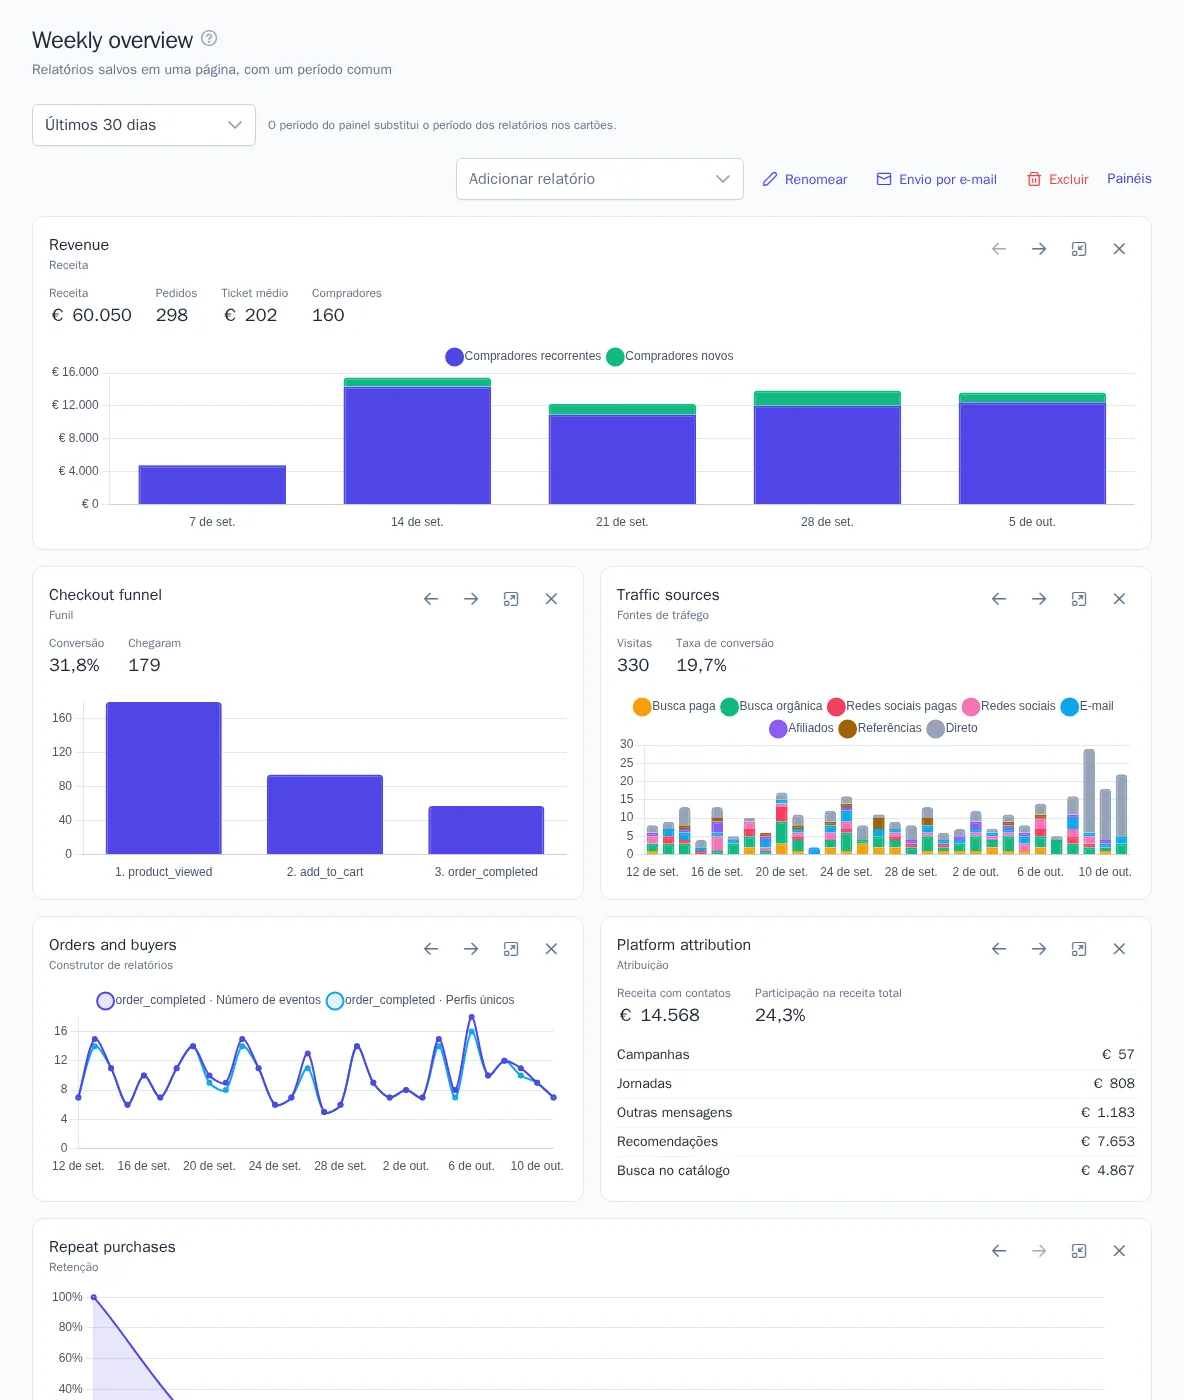Click Renomear to rename the dashboard
Screen dimensions: 1184x1400
(805, 179)
